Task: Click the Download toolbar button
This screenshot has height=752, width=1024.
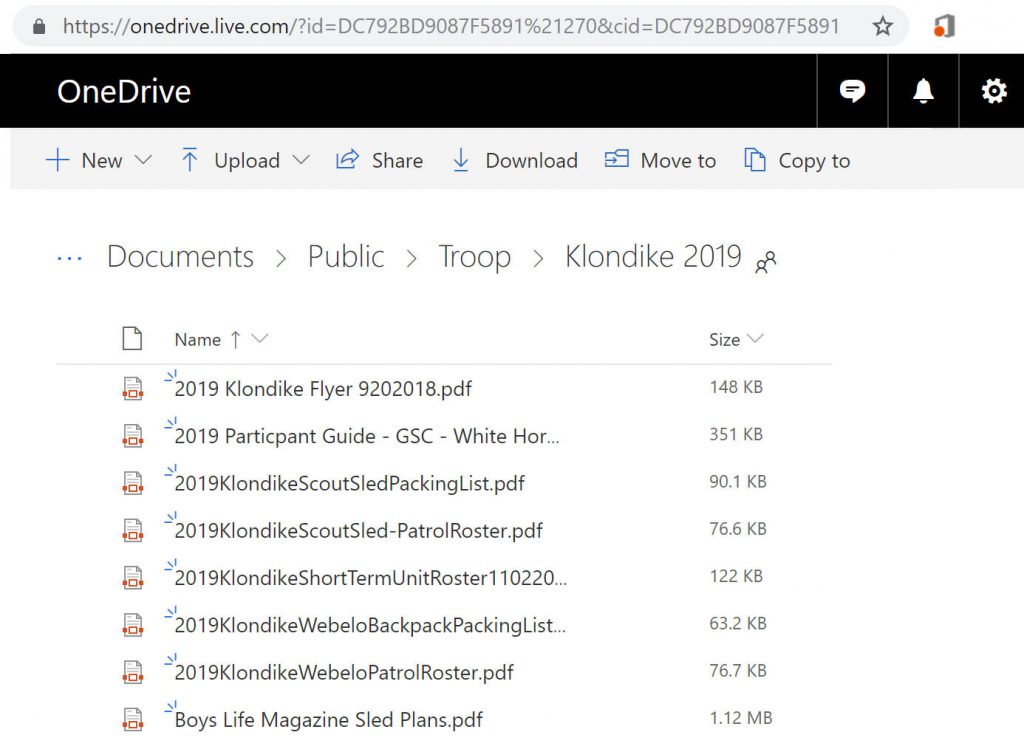Action: pyautogui.click(x=515, y=160)
